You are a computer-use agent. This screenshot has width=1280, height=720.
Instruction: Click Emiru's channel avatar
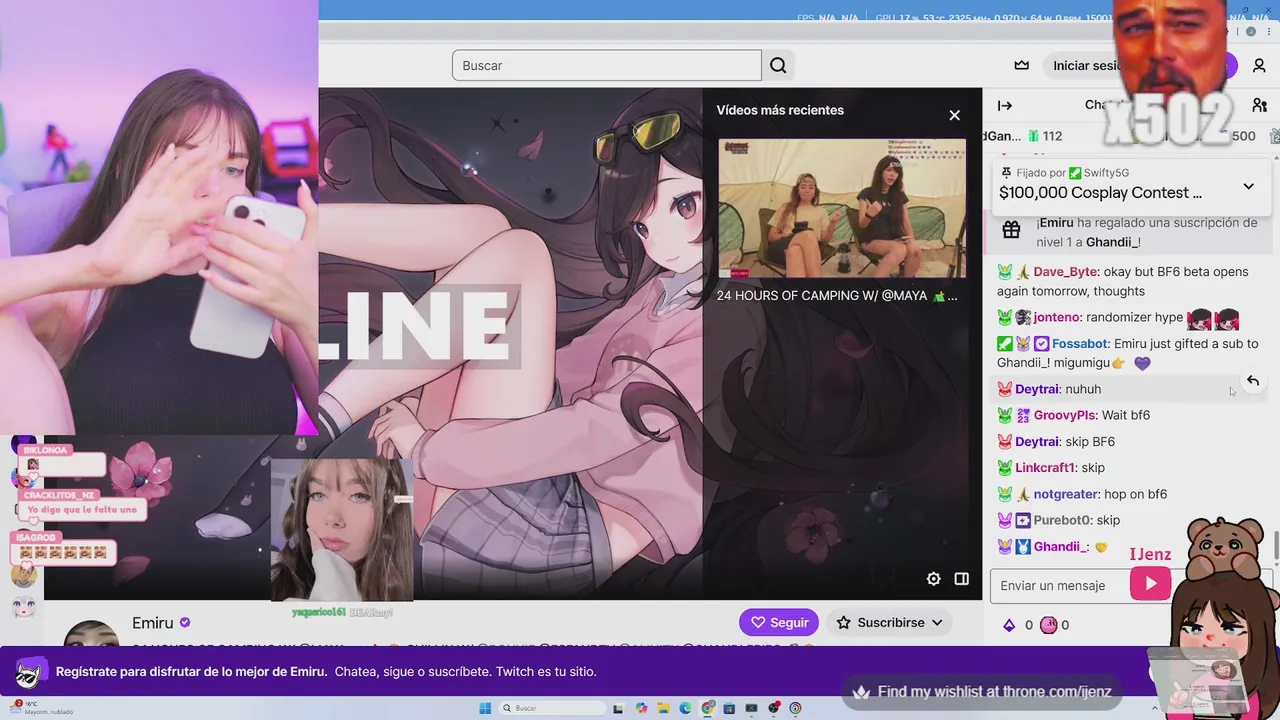(x=91, y=634)
